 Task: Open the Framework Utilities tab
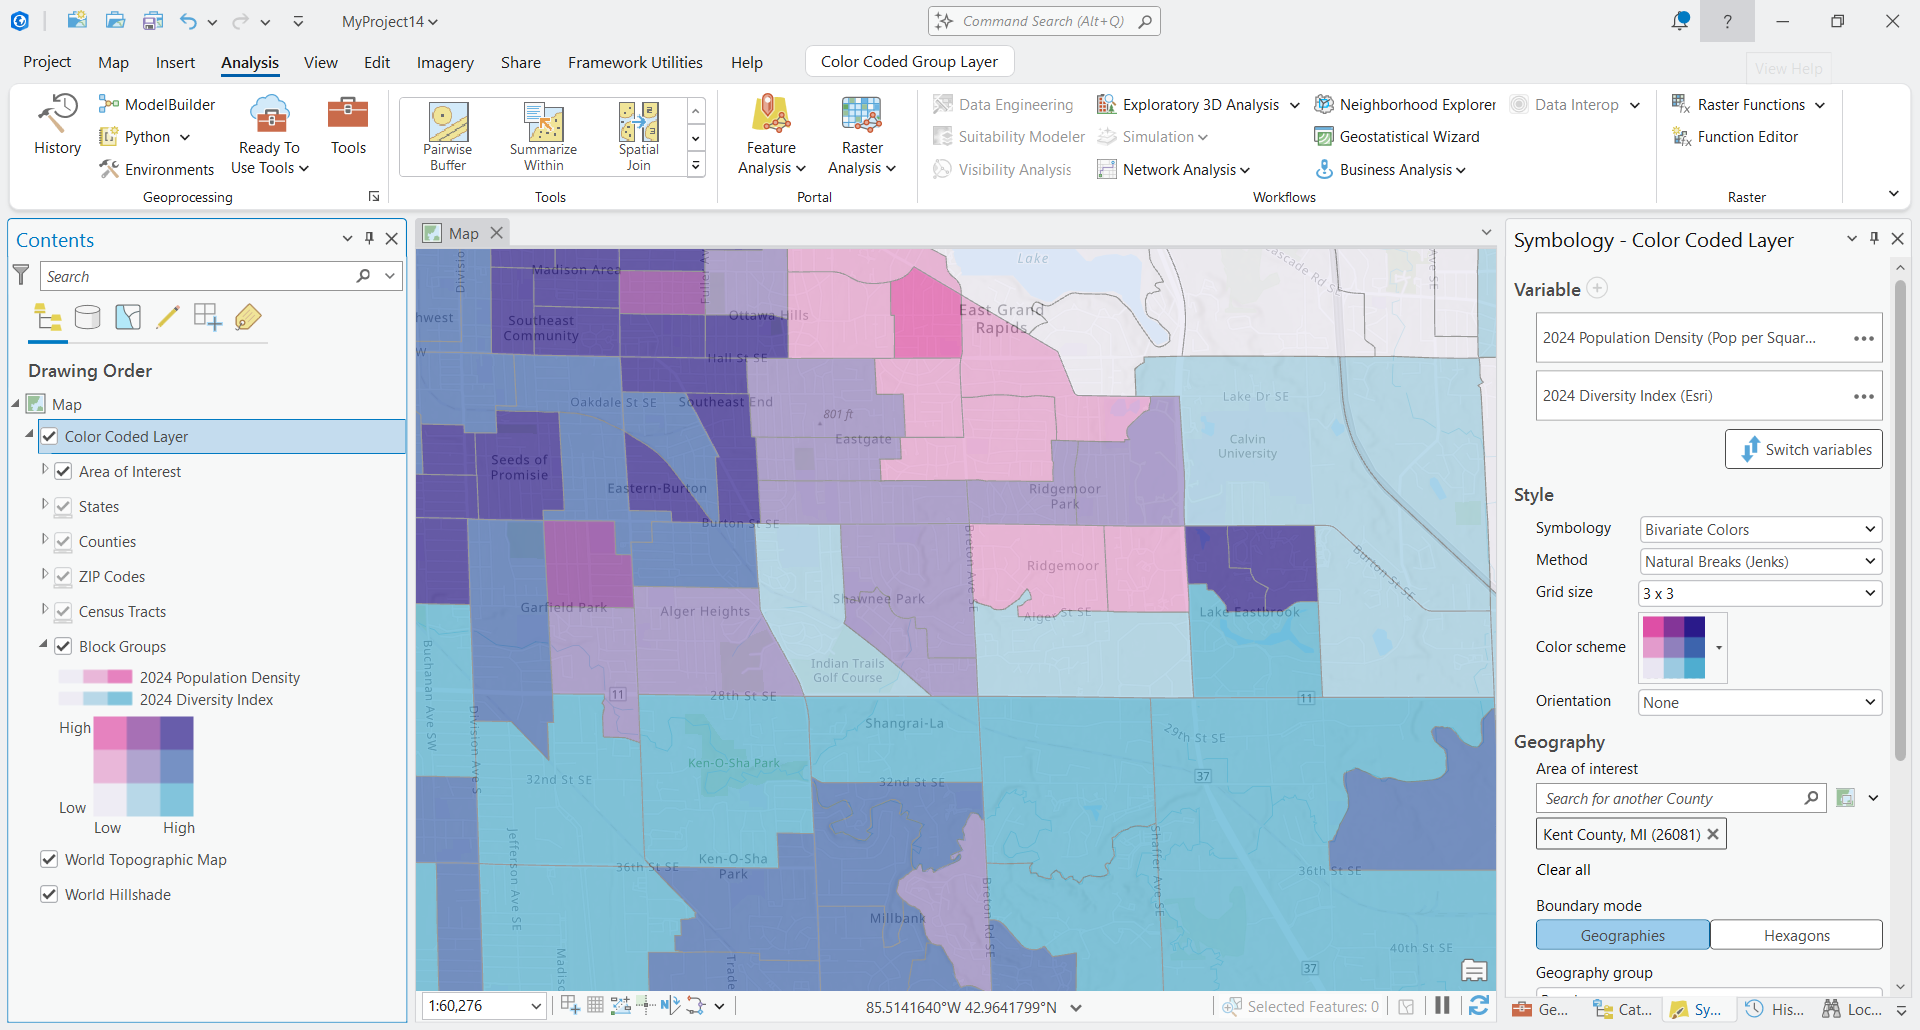pyautogui.click(x=635, y=62)
